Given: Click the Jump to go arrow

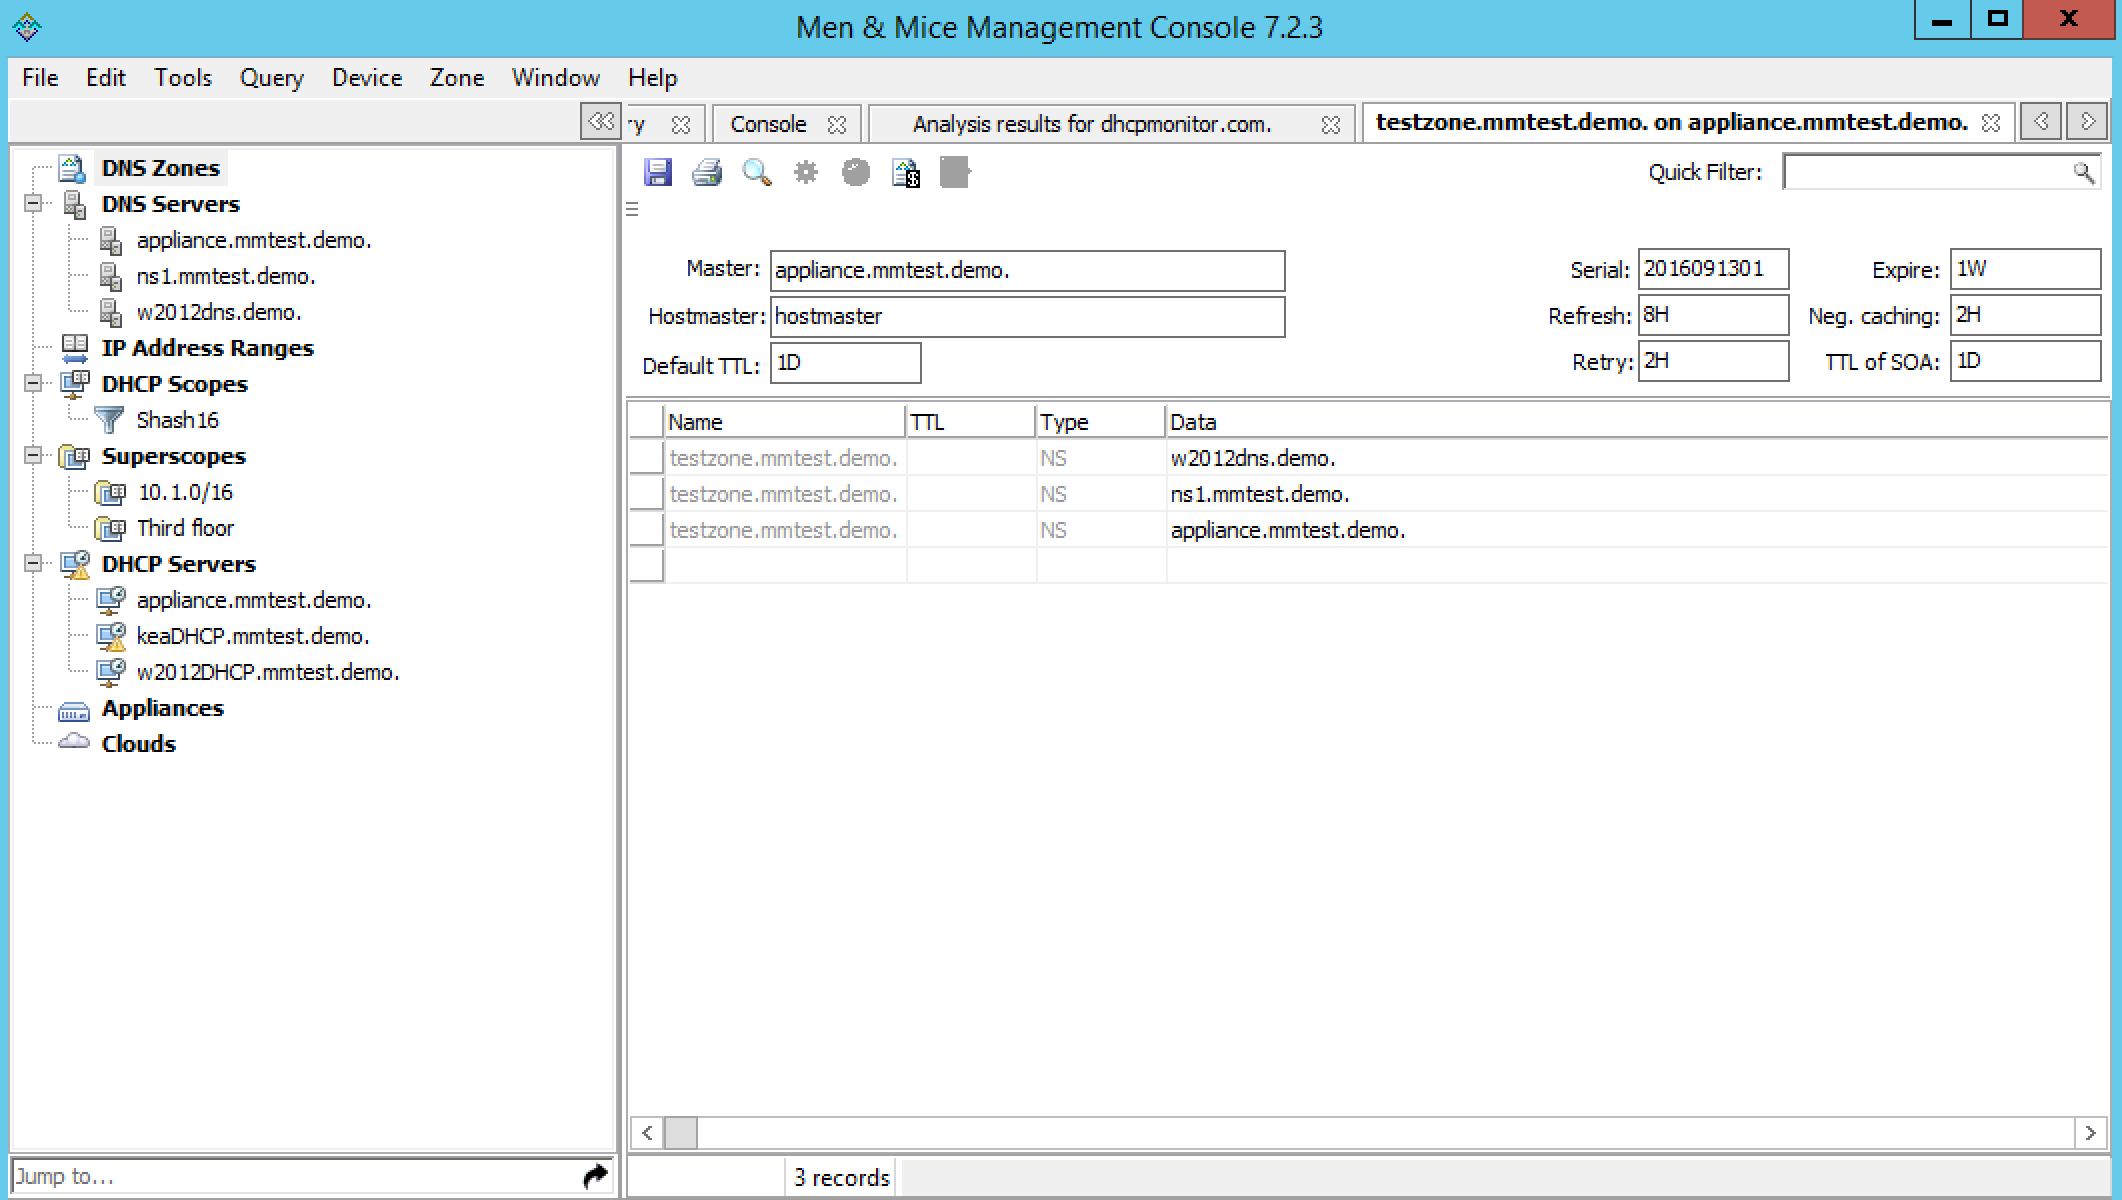Looking at the screenshot, I should pyautogui.click(x=594, y=1176).
